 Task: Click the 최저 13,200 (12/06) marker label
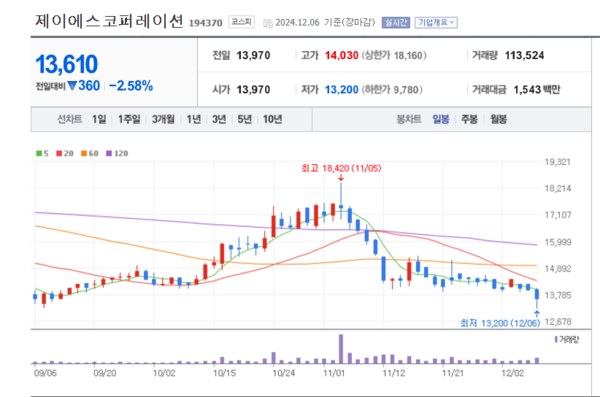(500, 323)
